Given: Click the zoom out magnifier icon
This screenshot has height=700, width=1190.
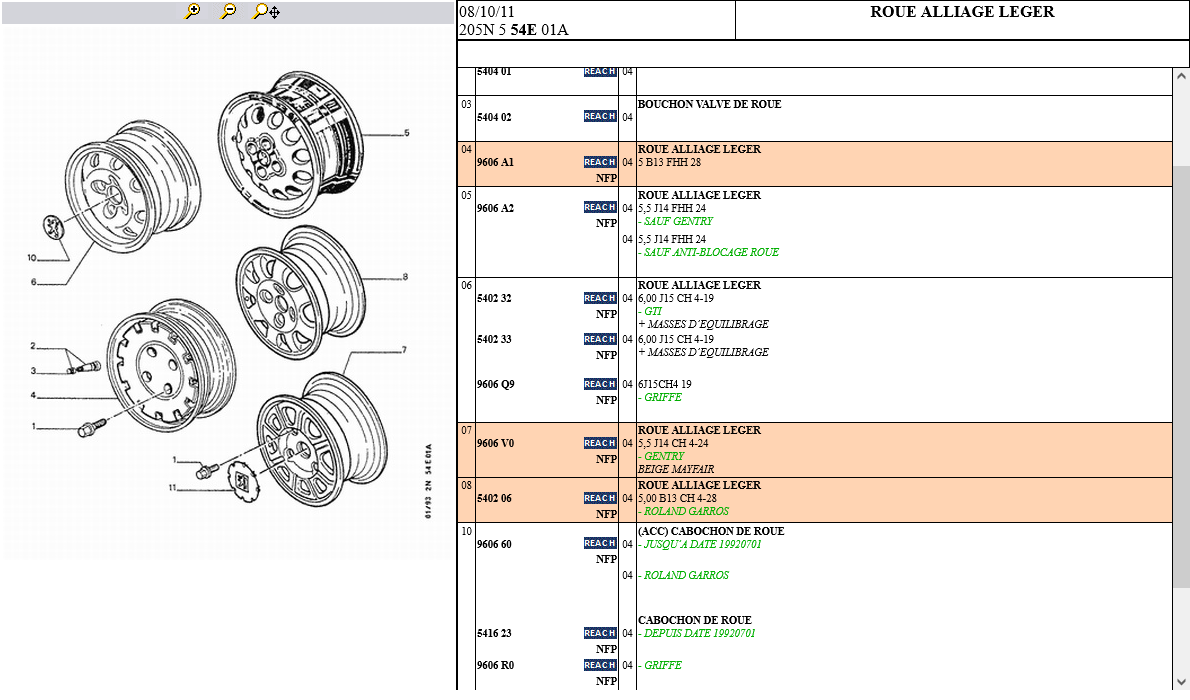Looking at the screenshot, I should 229,11.
